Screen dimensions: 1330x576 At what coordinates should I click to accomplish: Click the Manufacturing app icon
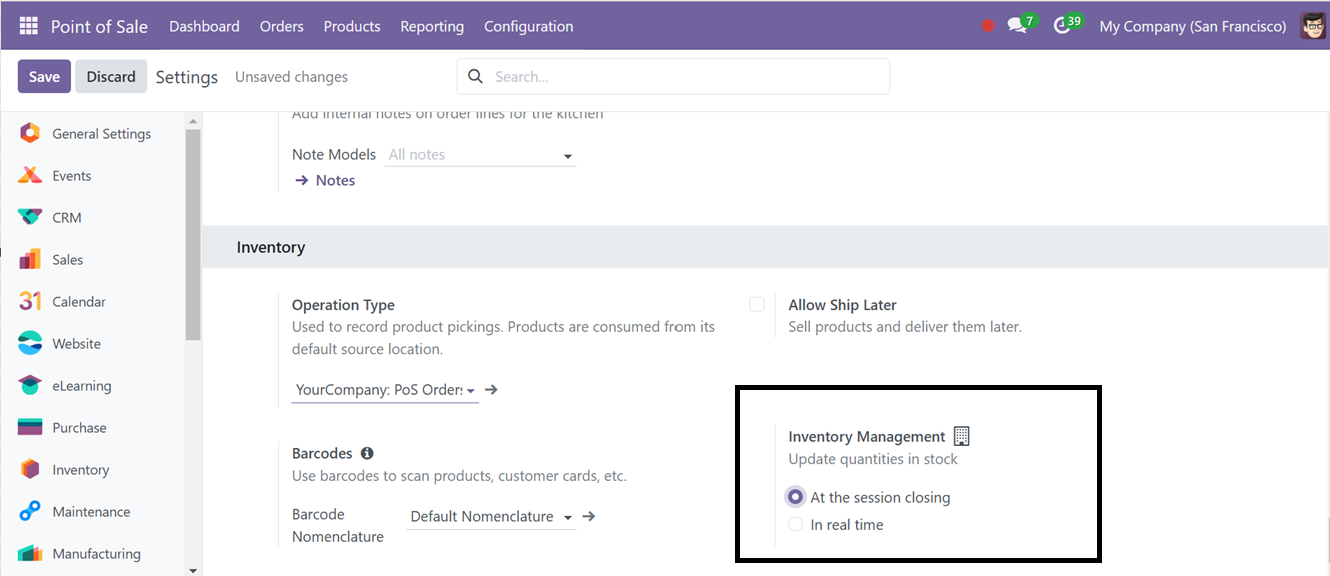30,553
